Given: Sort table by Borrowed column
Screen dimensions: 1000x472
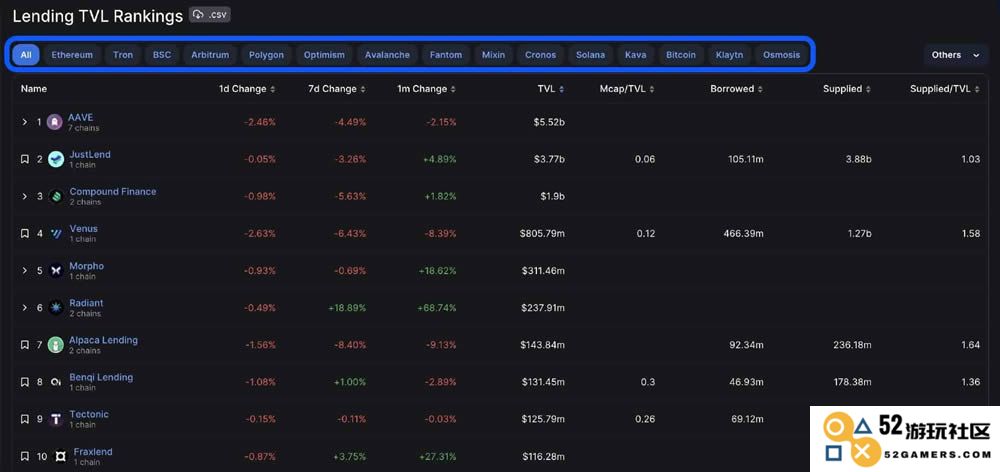Looking at the screenshot, I should click(737, 89).
